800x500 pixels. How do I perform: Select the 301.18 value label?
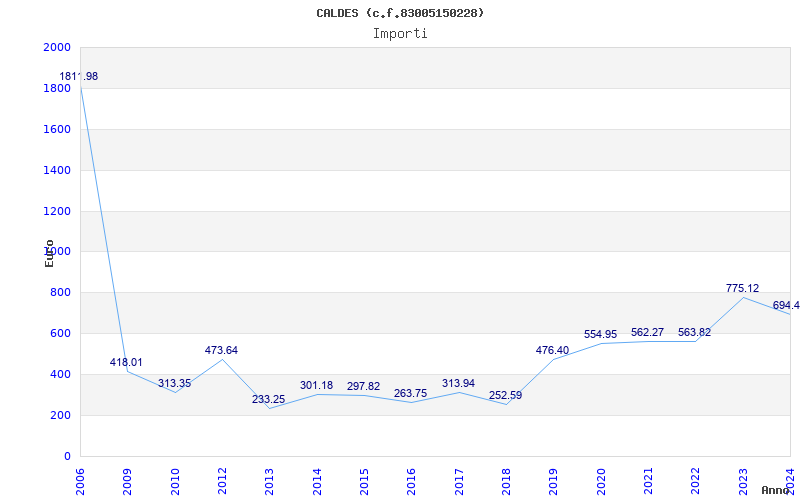click(x=316, y=385)
